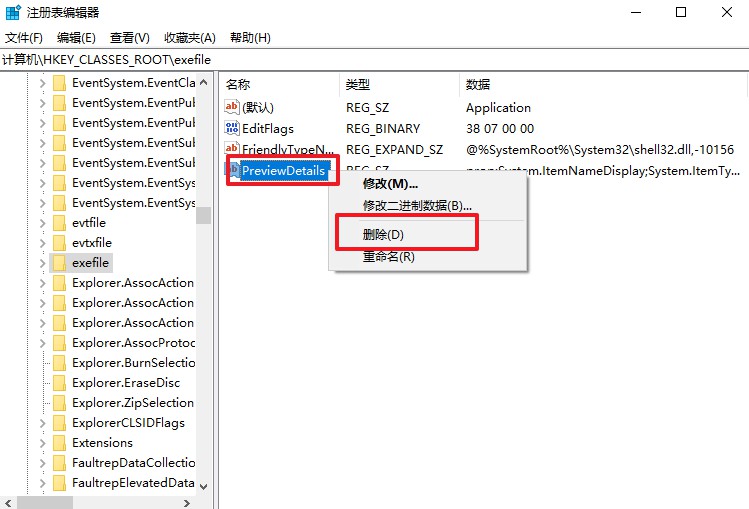The image size is (749, 509).
Task: Choose 修改(M)... in context menu
Action: (390, 184)
